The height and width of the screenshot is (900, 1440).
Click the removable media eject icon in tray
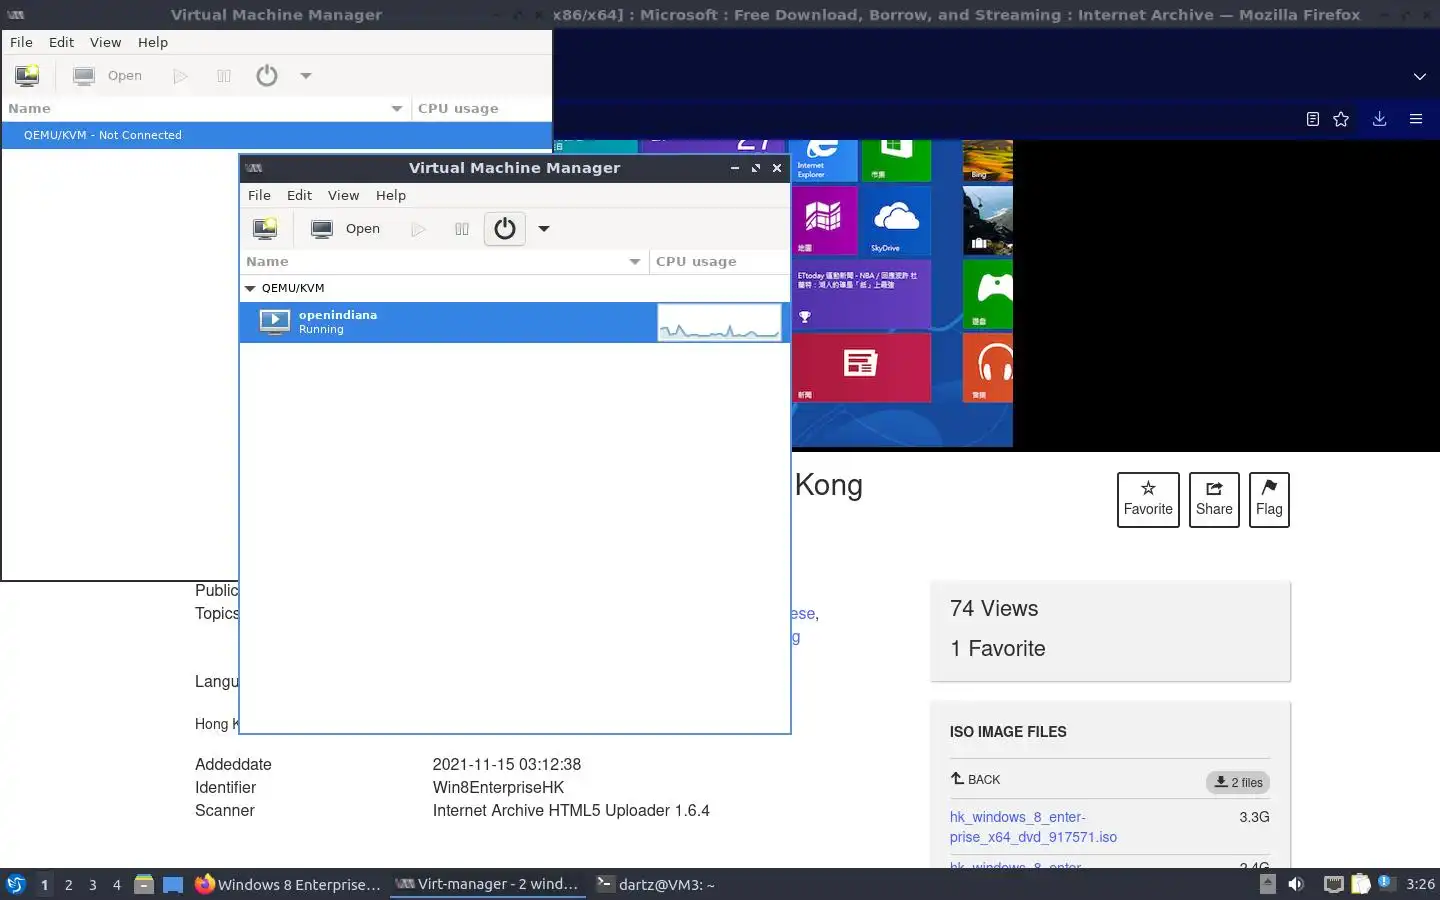(x=1267, y=884)
